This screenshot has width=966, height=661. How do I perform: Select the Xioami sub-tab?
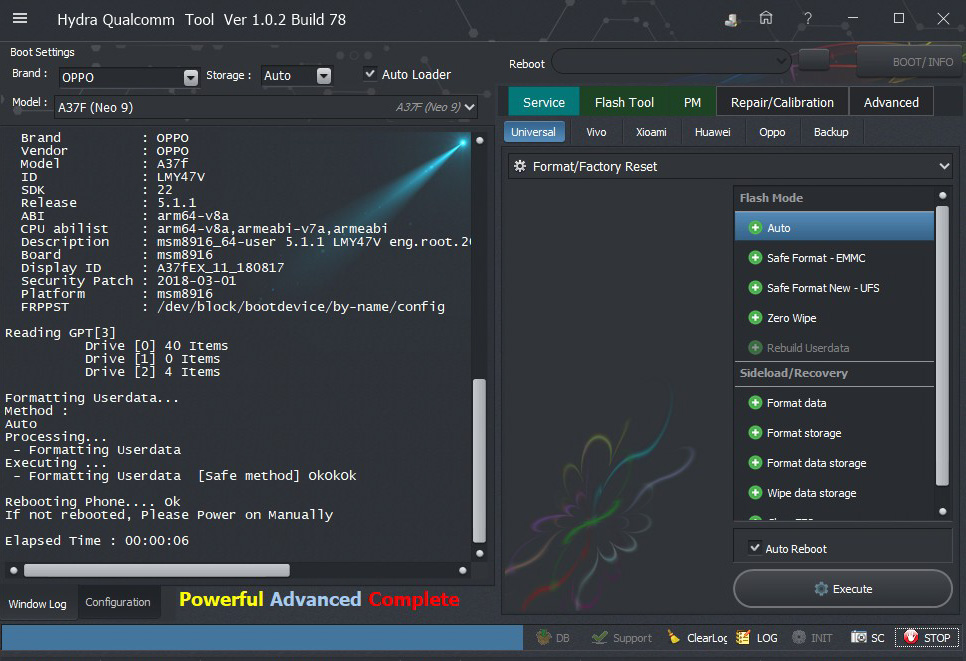pyautogui.click(x=651, y=132)
